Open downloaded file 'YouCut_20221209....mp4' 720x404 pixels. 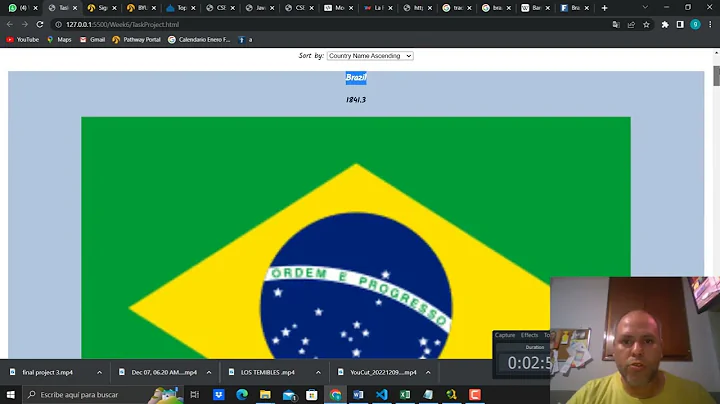[x=383, y=372]
